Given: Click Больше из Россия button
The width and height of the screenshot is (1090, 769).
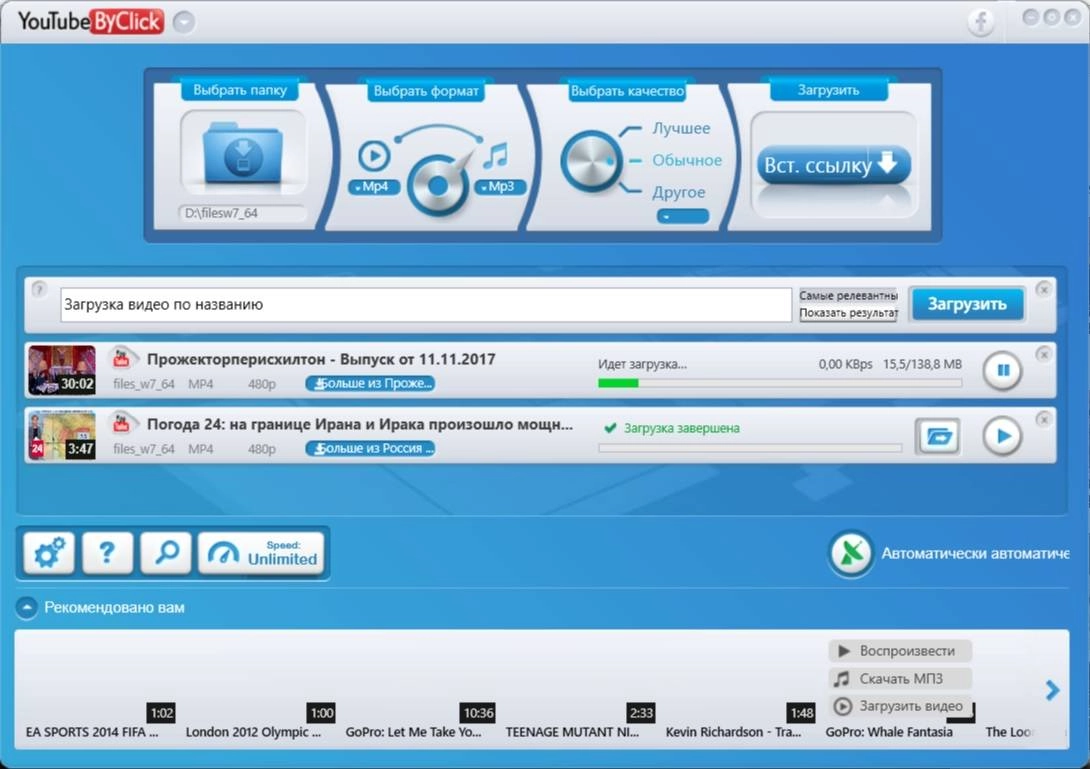Looking at the screenshot, I should click(370, 448).
